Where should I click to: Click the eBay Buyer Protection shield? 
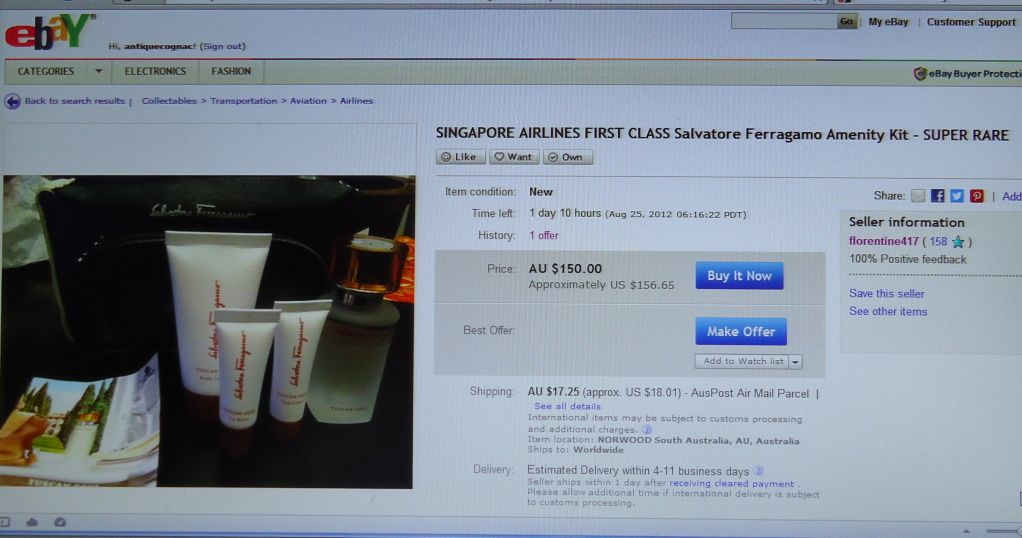[920, 74]
